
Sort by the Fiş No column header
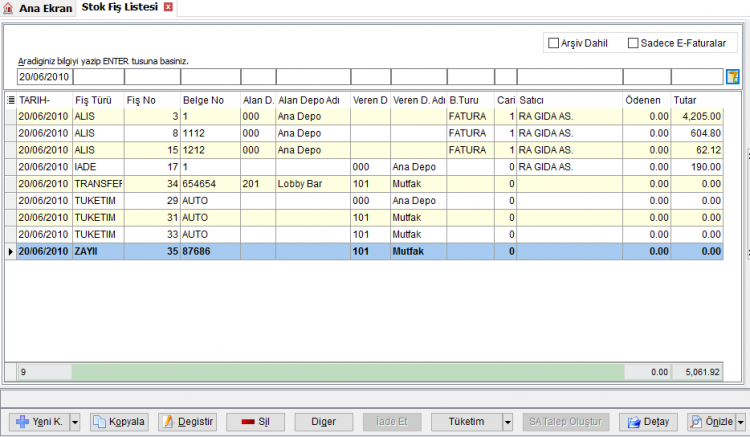click(x=153, y=100)
